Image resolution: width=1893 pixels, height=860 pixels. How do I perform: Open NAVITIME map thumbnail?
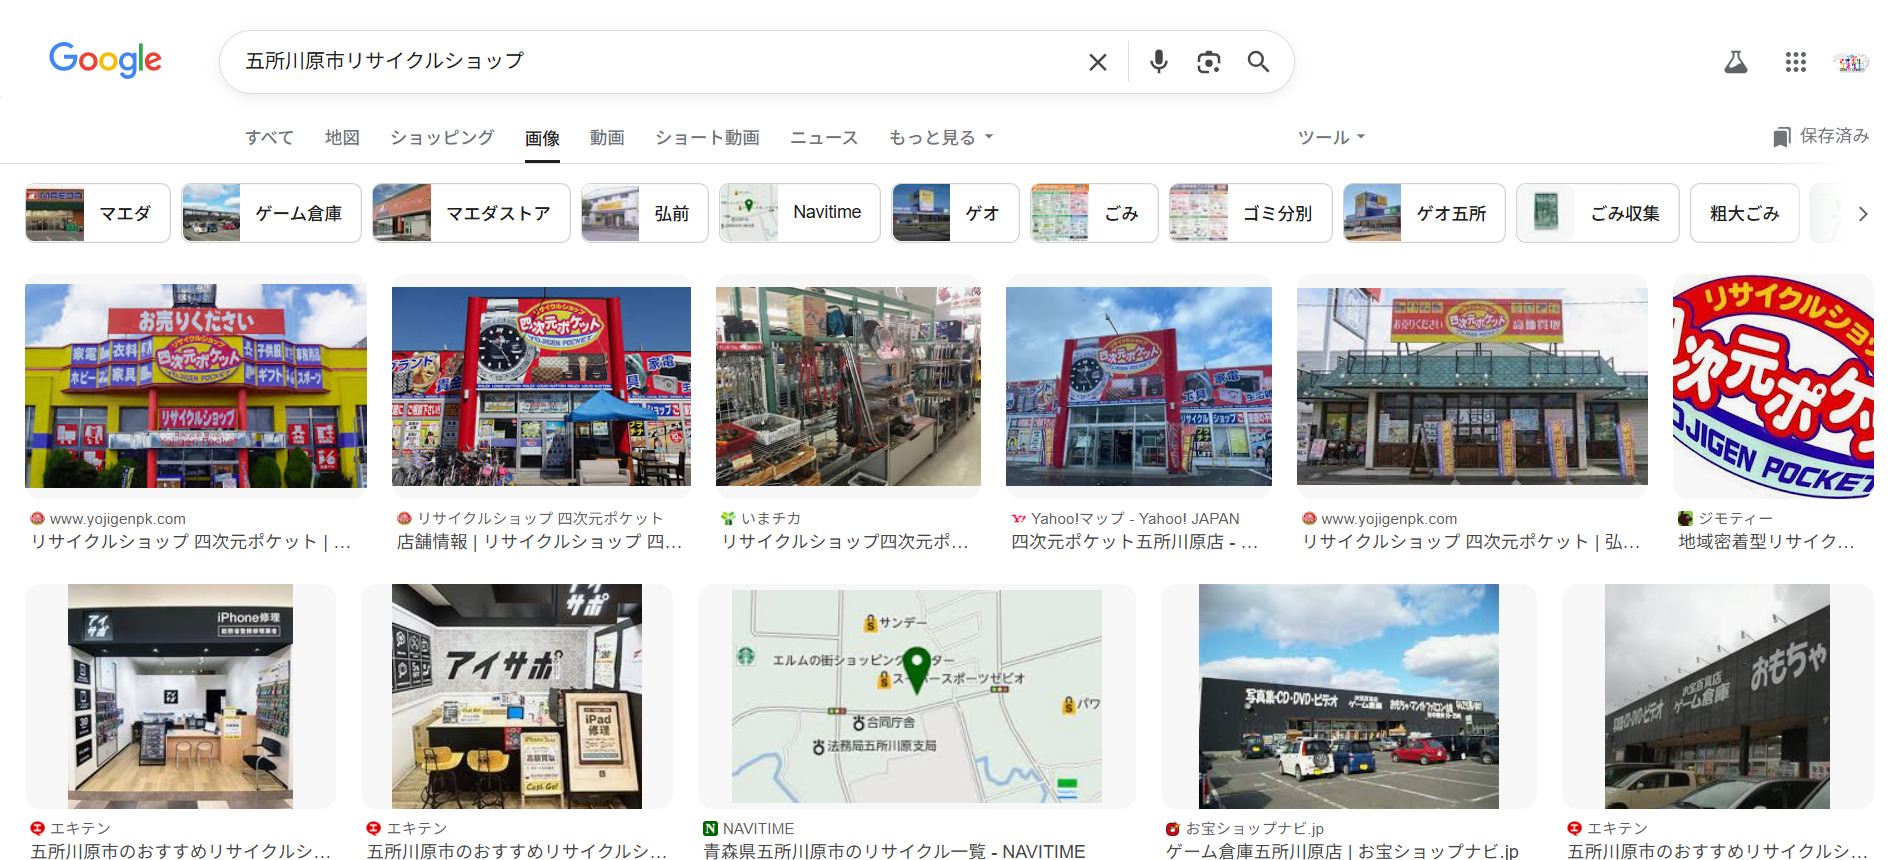917,696
